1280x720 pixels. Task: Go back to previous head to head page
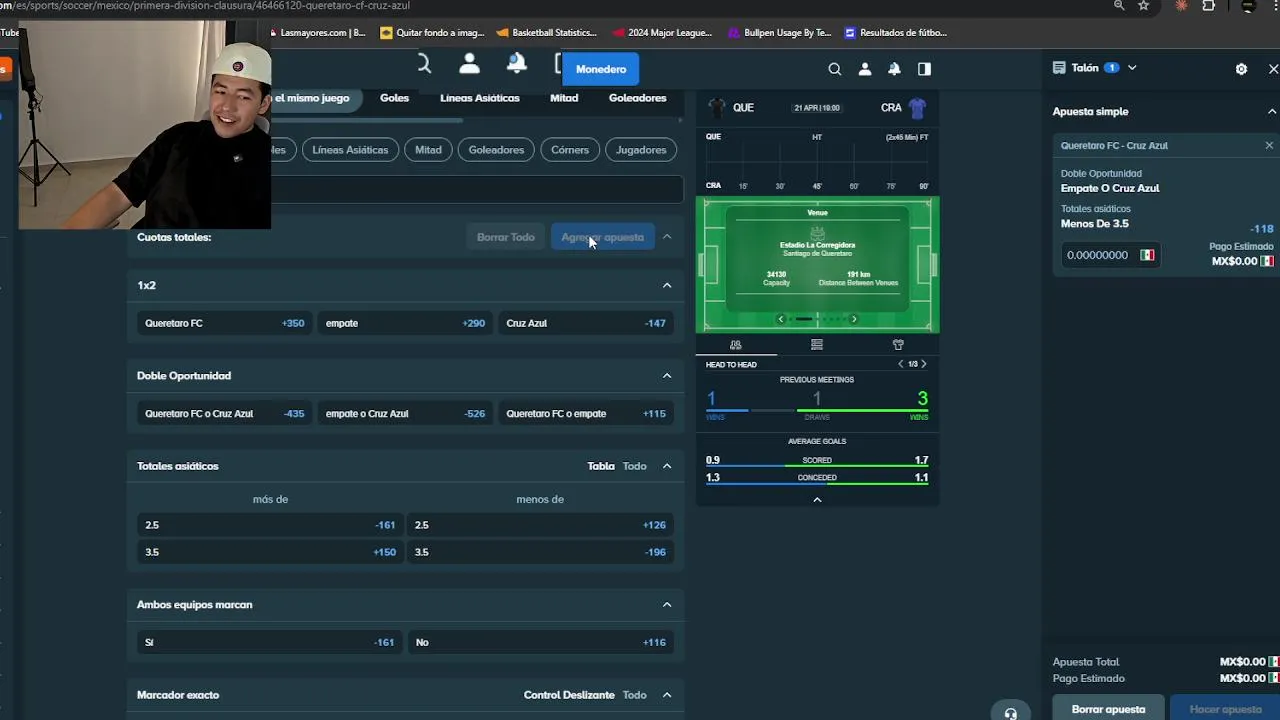click(x=900, y=364)
